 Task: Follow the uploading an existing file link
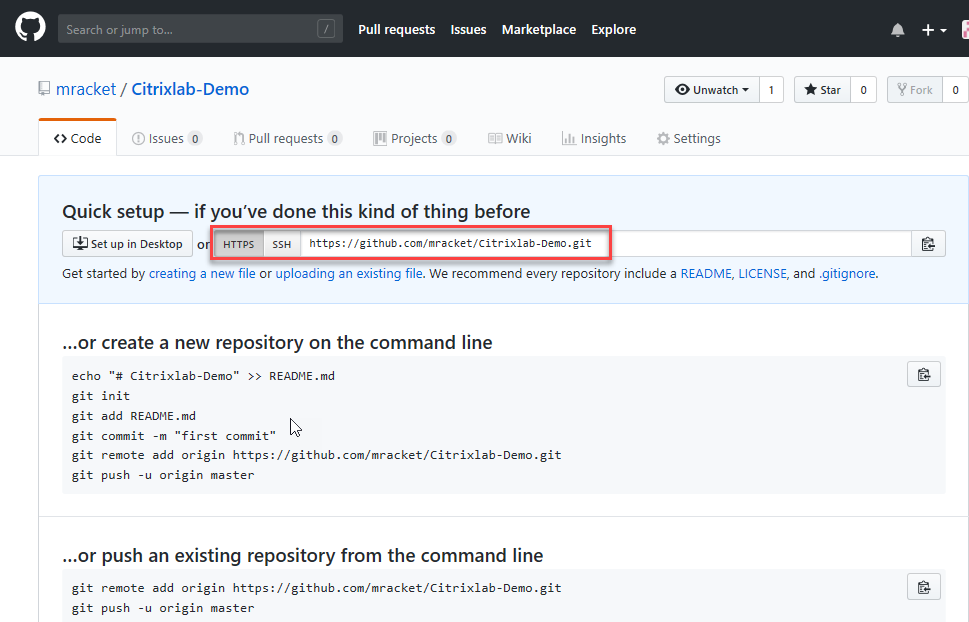point(349,273)
